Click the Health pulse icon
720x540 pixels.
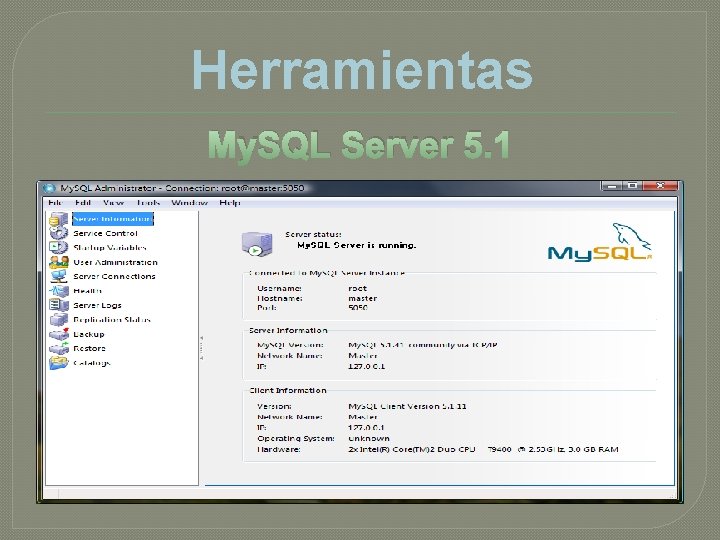click(x=59, y=291)
